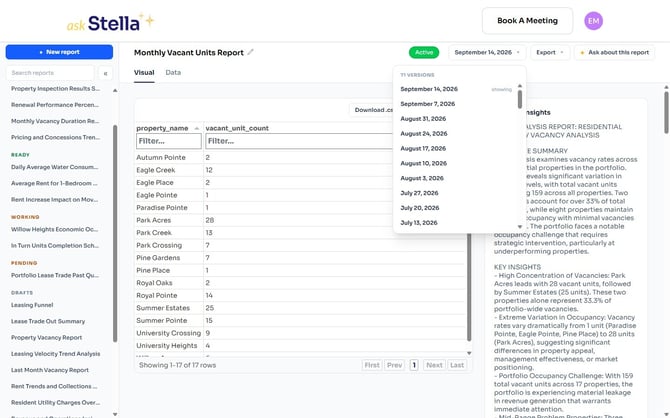Viewport: 670px width, 418px height.
Task: Open Leasing Funnel draft report
Action: (32, 305)
